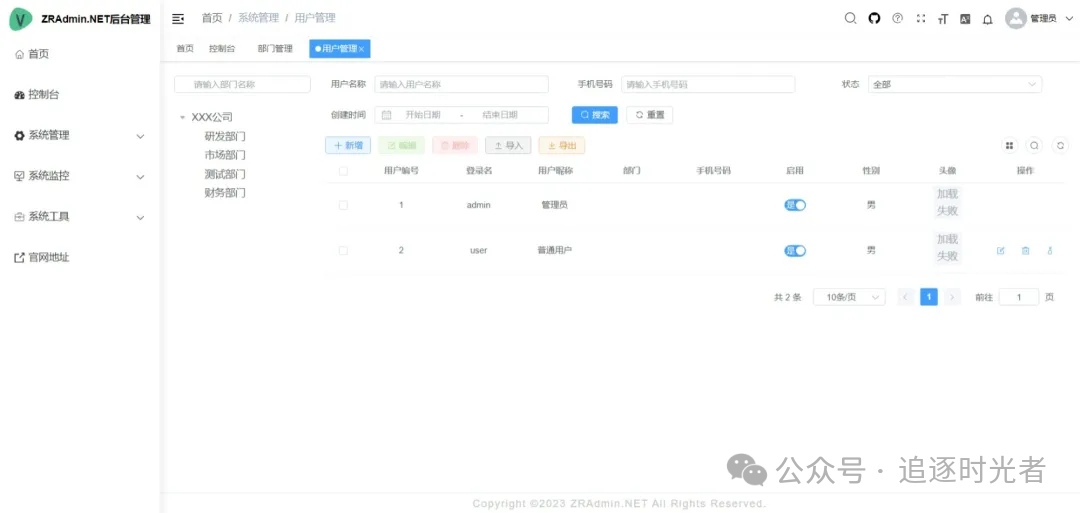Viewport: 1080px width, 513px height.
Task: Reset password with key icon in user row
Action: coord(1050,251)
